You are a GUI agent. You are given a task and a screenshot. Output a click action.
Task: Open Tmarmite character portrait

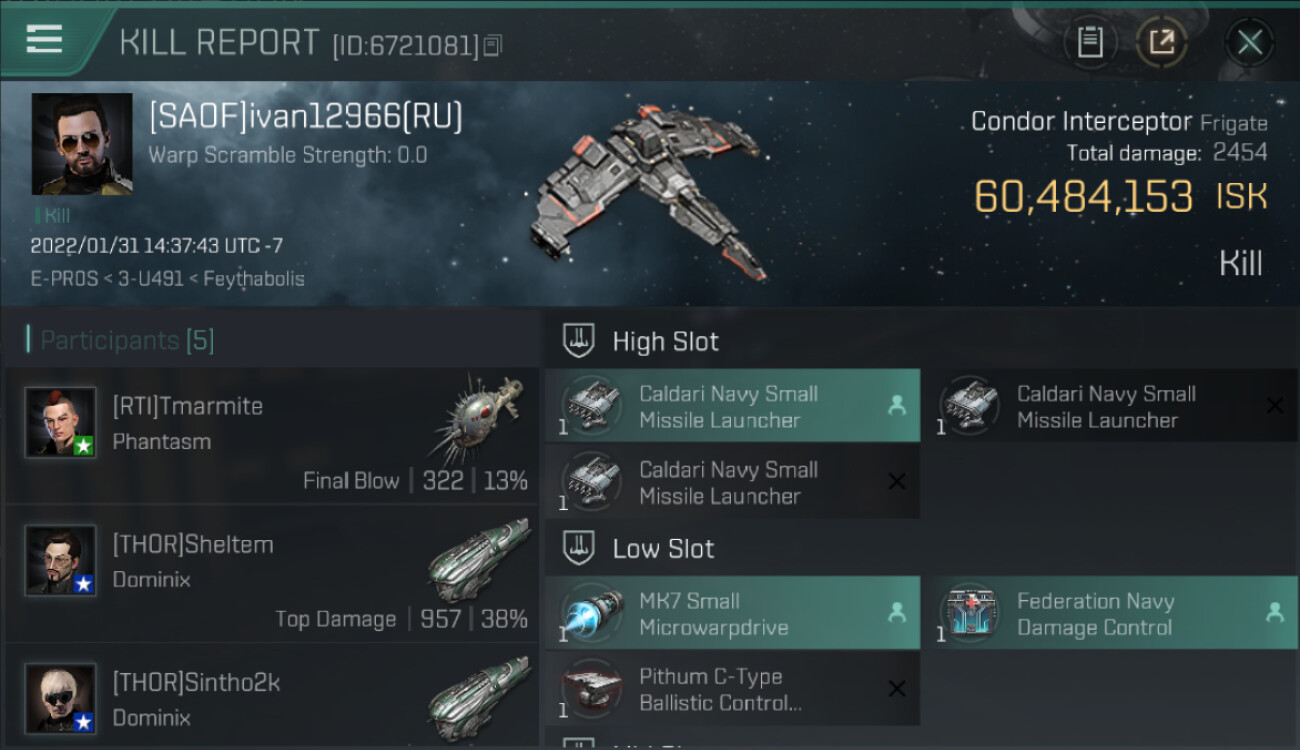pos(61,422)
